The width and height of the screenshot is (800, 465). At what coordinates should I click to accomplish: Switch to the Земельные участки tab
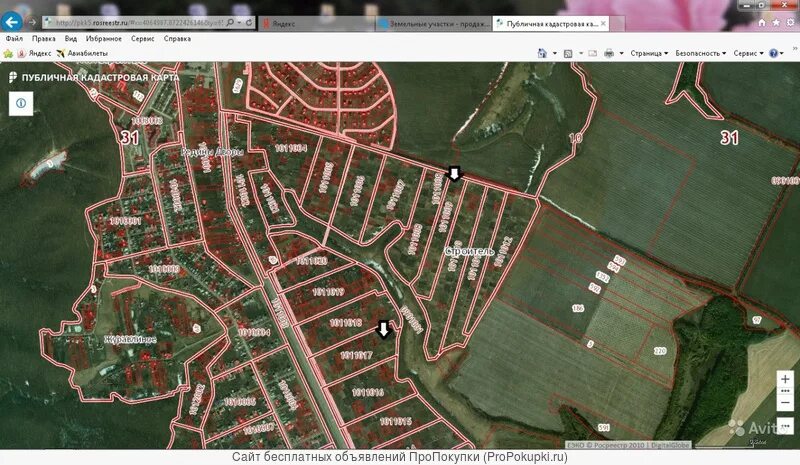[434, 23]
